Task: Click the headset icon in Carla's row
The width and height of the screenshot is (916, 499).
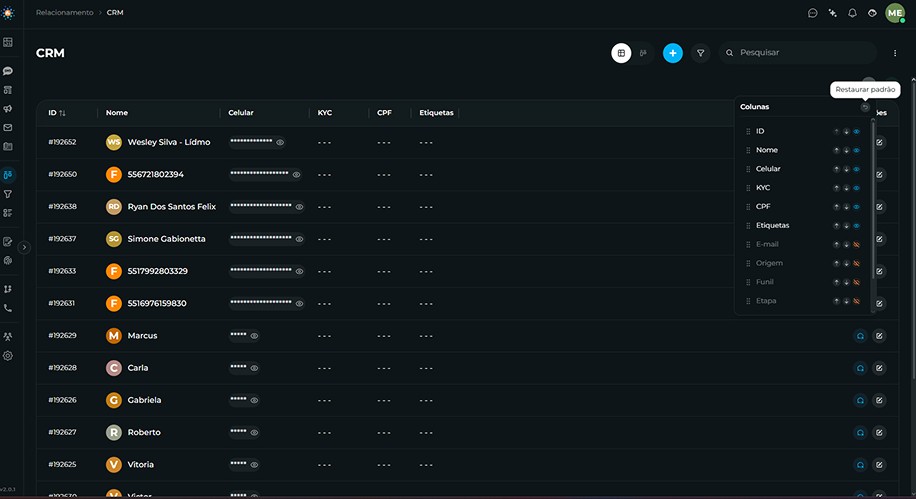Action: coord(860,368)
